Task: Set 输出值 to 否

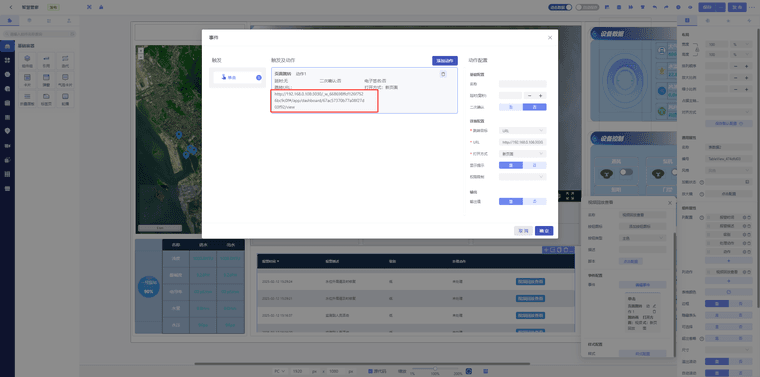Action: [535, 201]
